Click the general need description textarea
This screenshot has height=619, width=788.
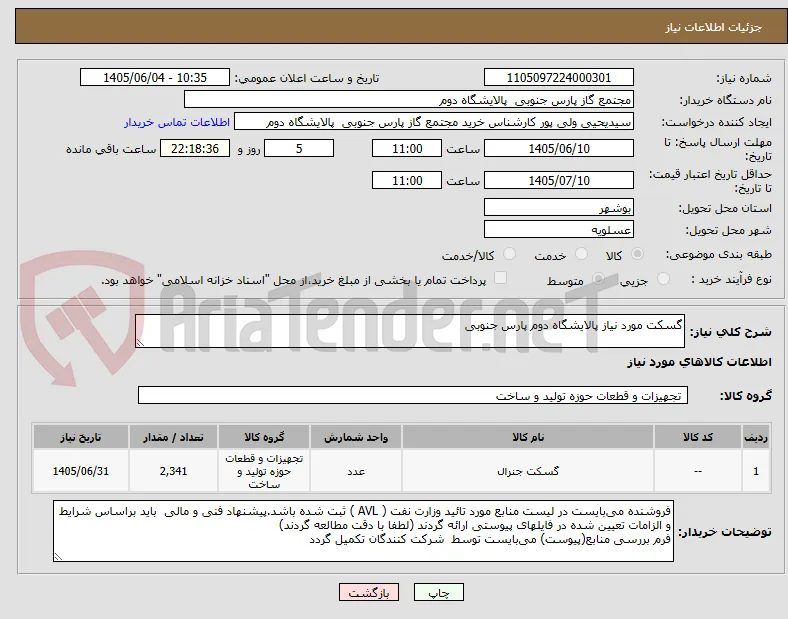tap(410, 331)
